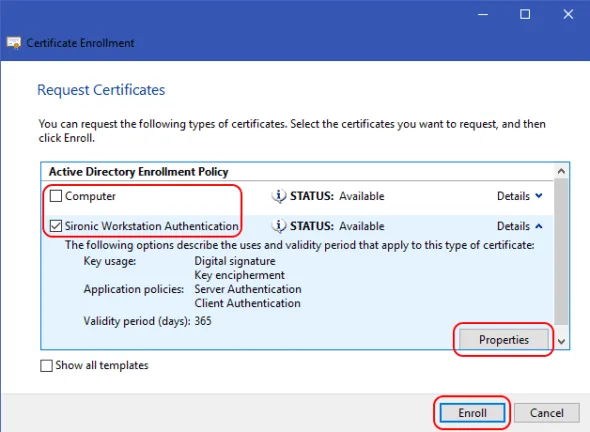Screen dimensions: 590x432
Task: Click the info status icon for Sironic Workstation Authentication
Action: pyautogui.click(x=279, y=226)
